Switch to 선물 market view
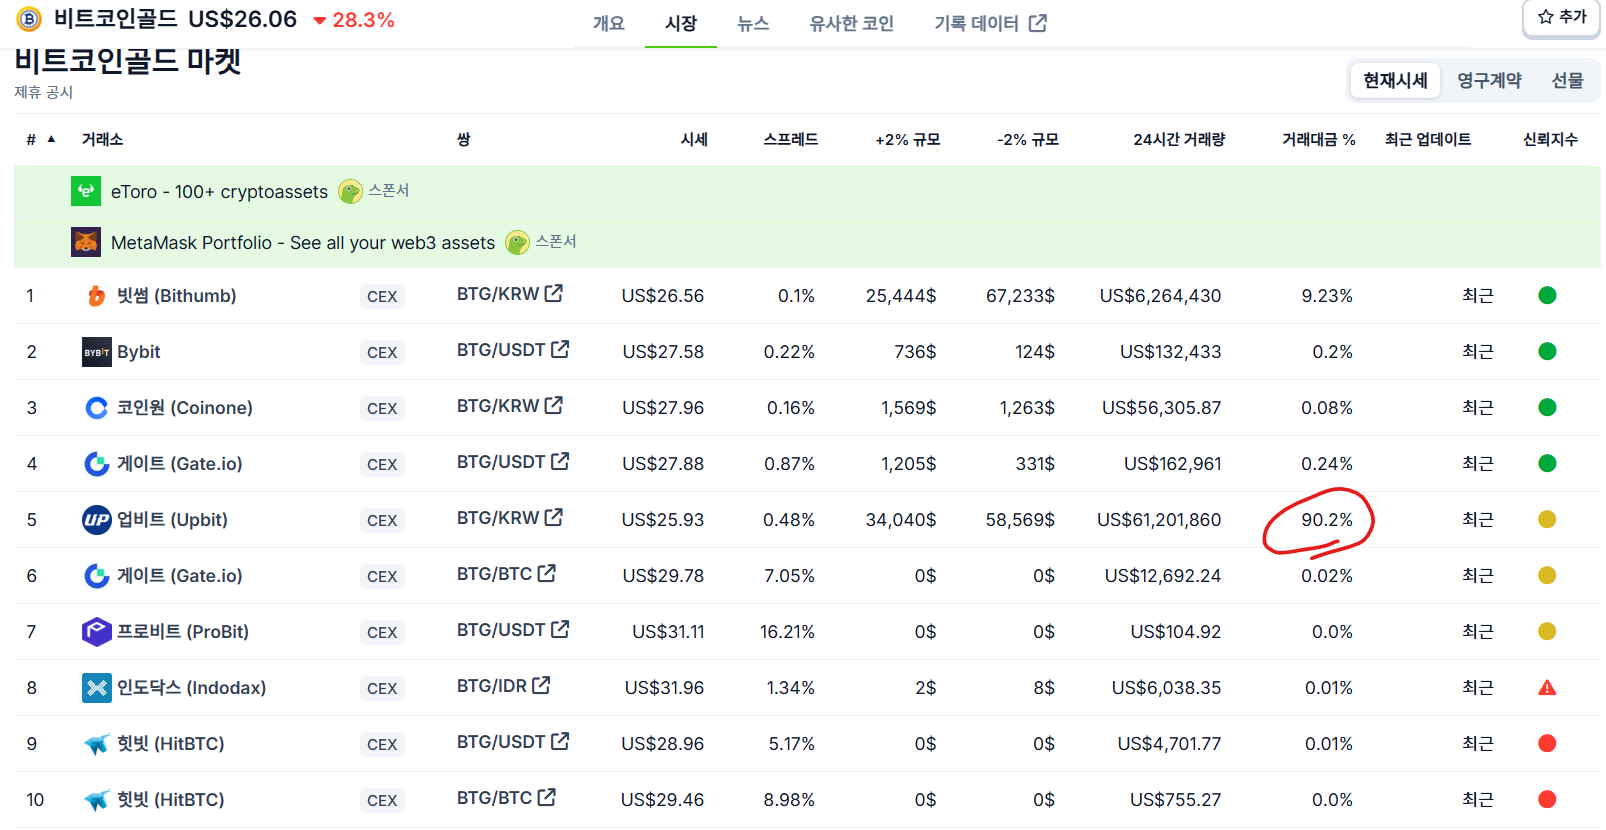 [1567, 81]
